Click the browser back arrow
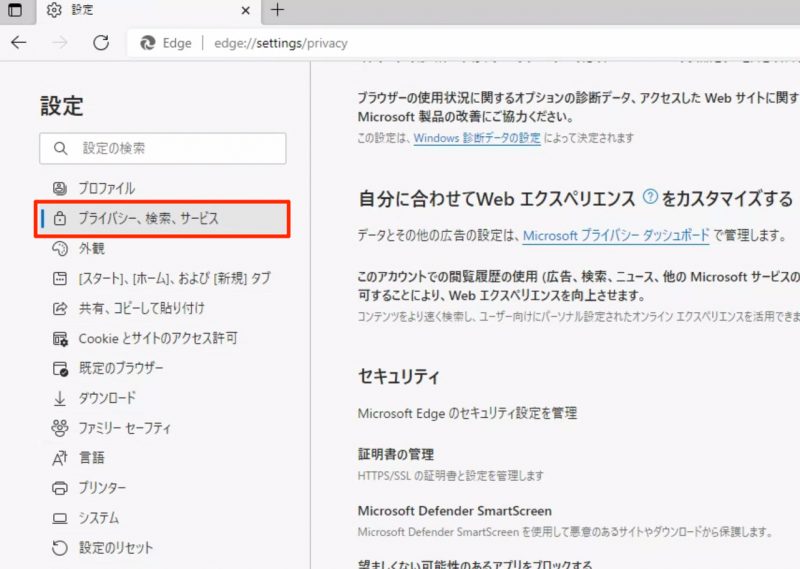 point(19,43)
